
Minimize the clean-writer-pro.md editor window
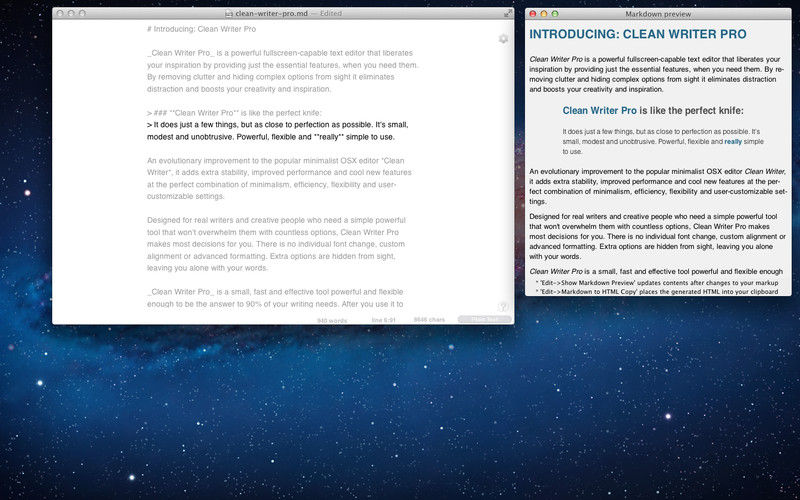(x=71, y=14)
